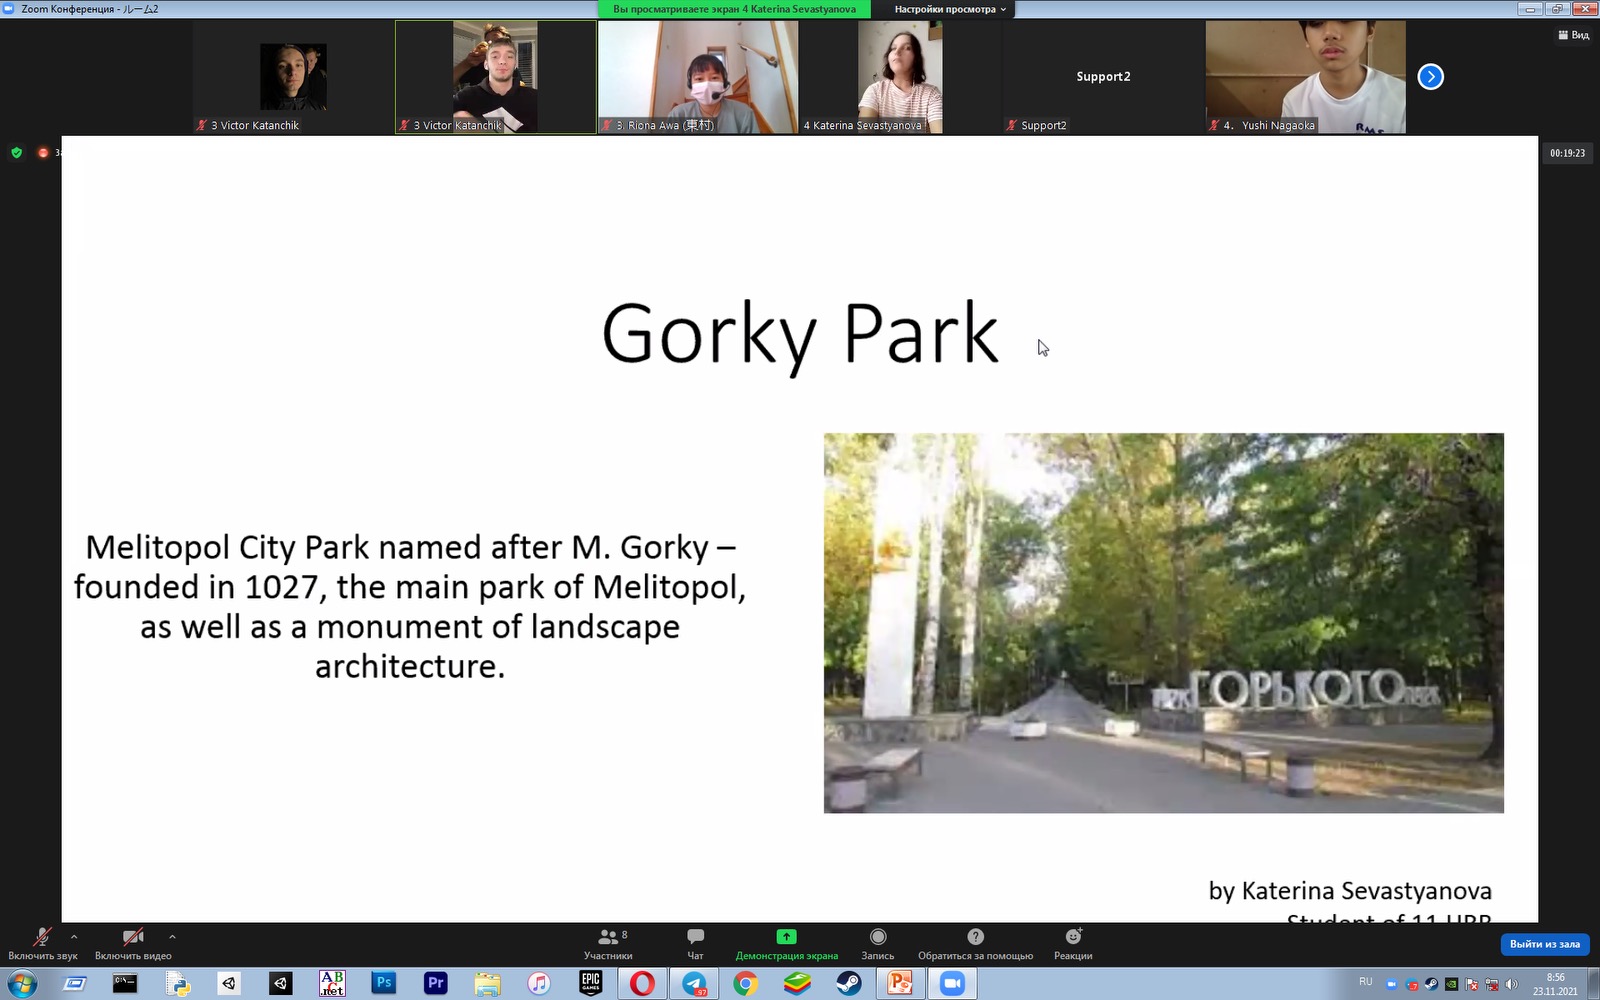Expand video options arrow beside camera
1600x1000 pixels.
(x=172, y=937)
